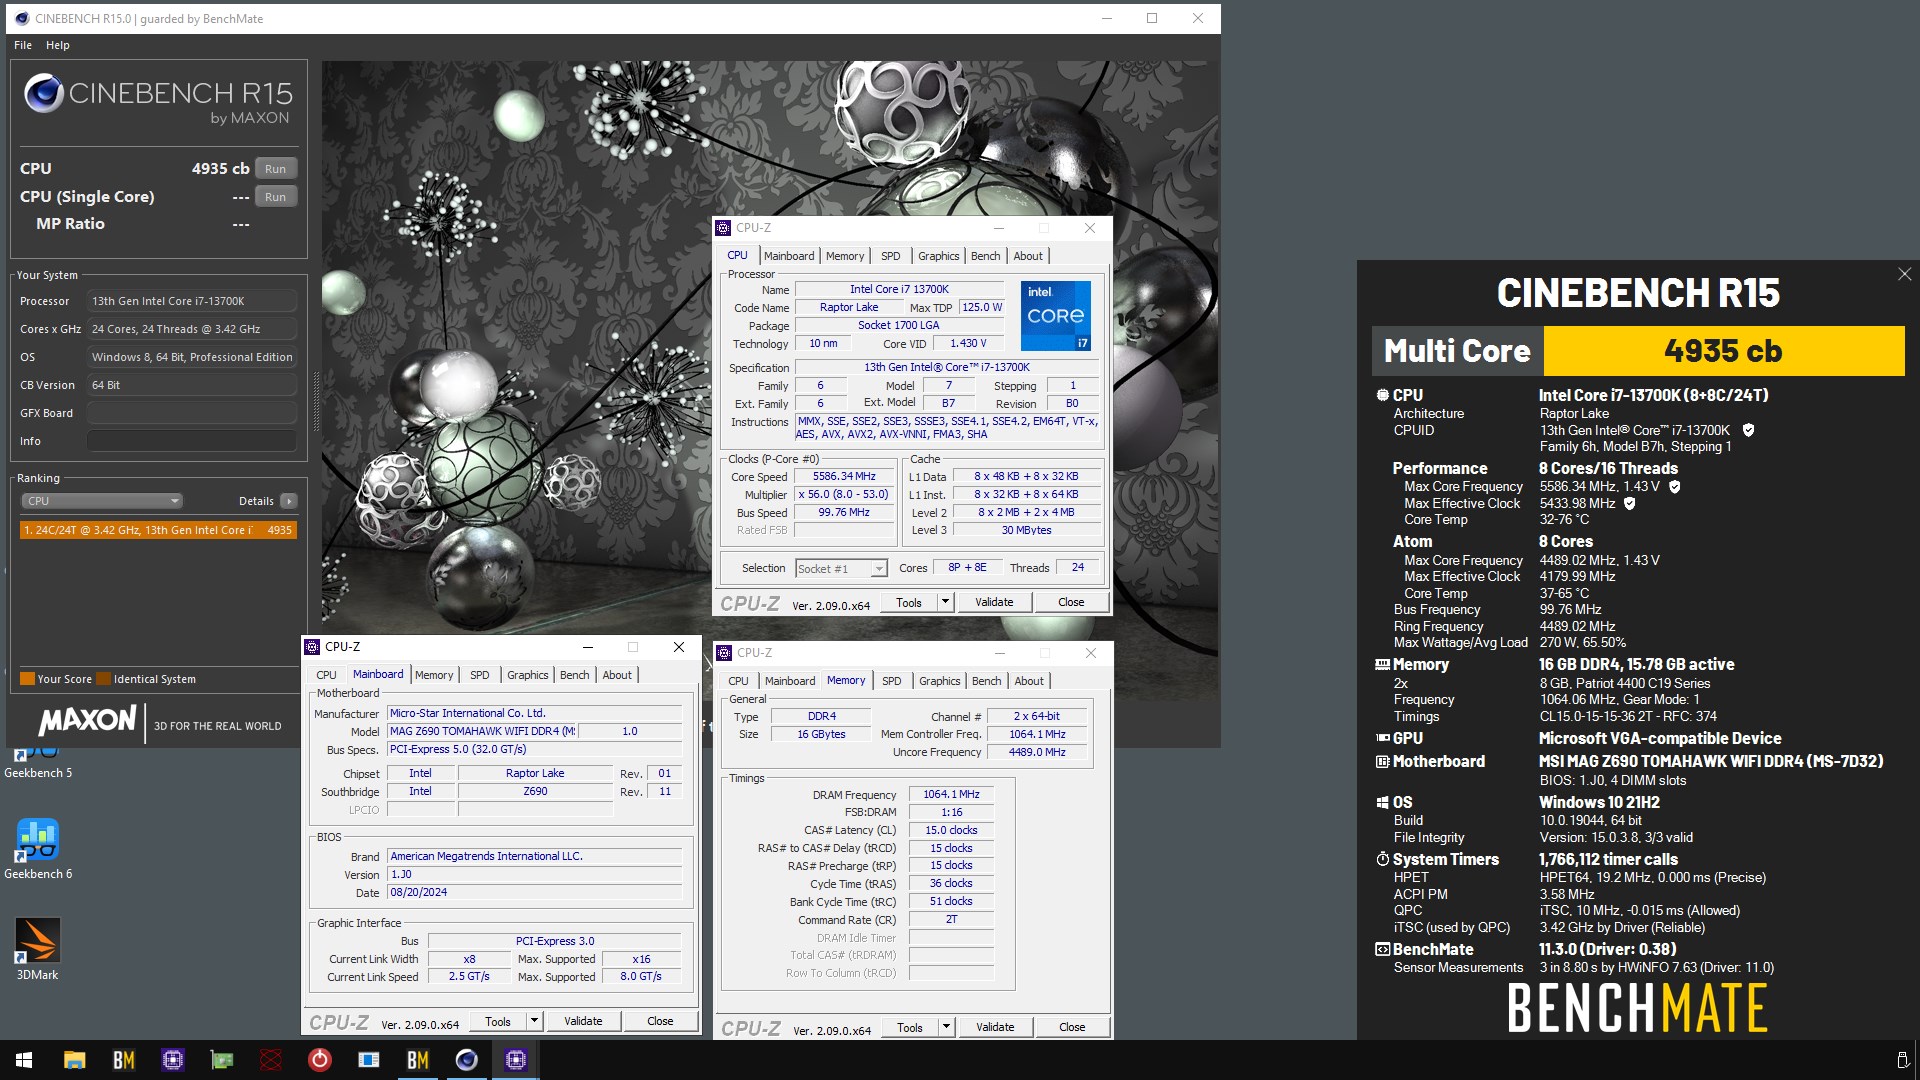Run the CPU multi-core benchmark

point(276,169)
